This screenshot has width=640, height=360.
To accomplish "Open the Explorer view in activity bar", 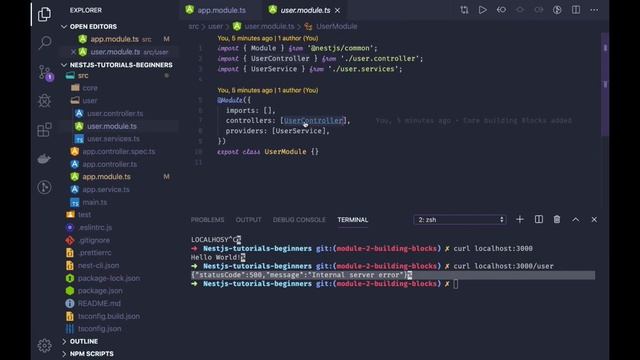I will (44, 14).
